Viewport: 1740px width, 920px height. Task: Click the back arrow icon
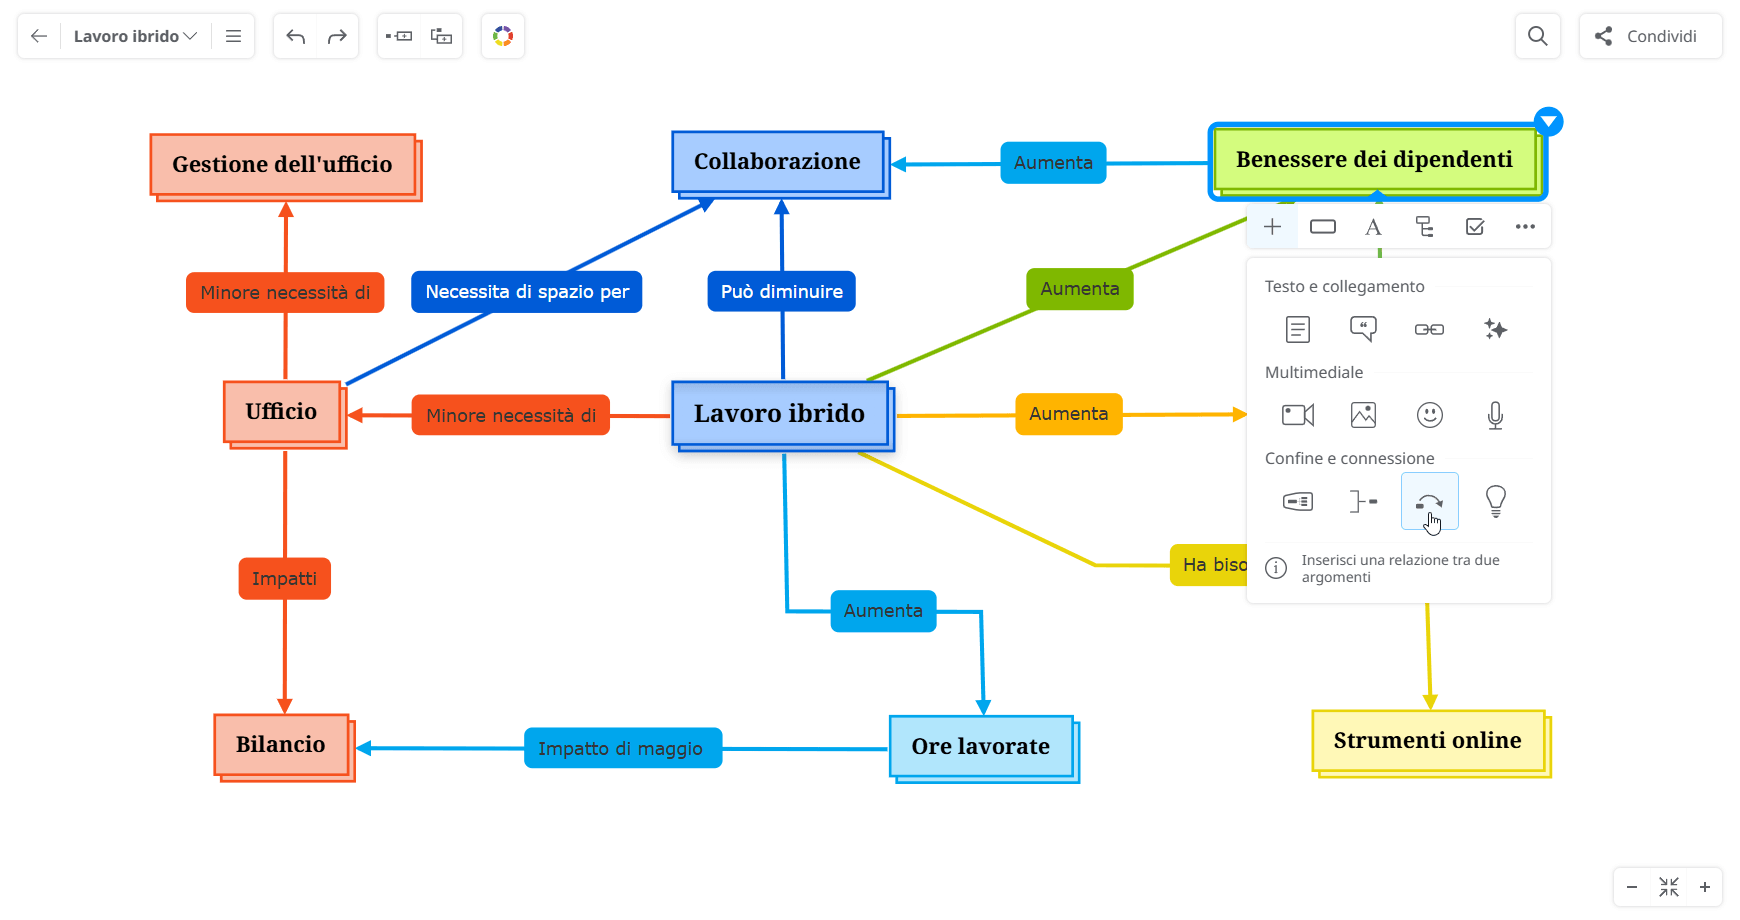click(39, 36)
